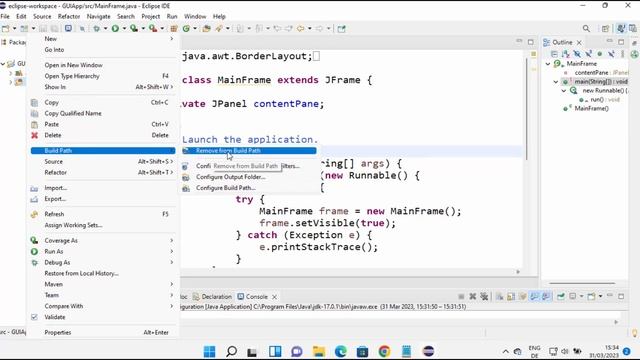Viewport: 640px width, 360px height.
Task: Collapse main(String[]) node in Outline
Action: pos(556,82)
